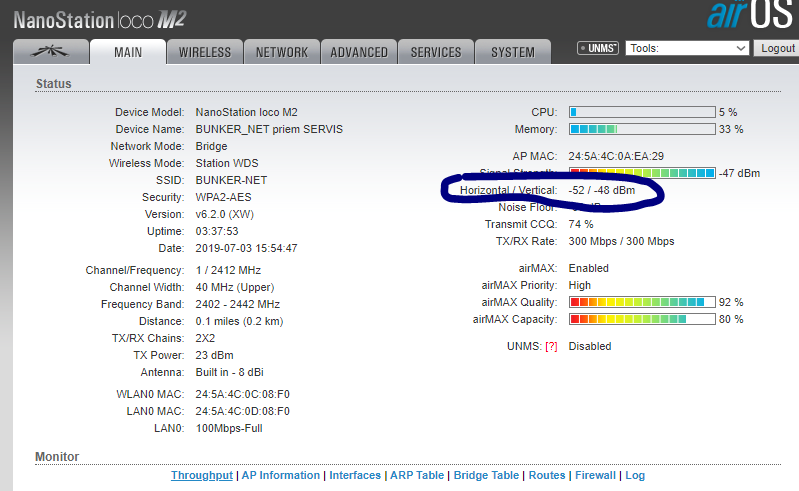Open the SERVICES tab

pos(436,52)
